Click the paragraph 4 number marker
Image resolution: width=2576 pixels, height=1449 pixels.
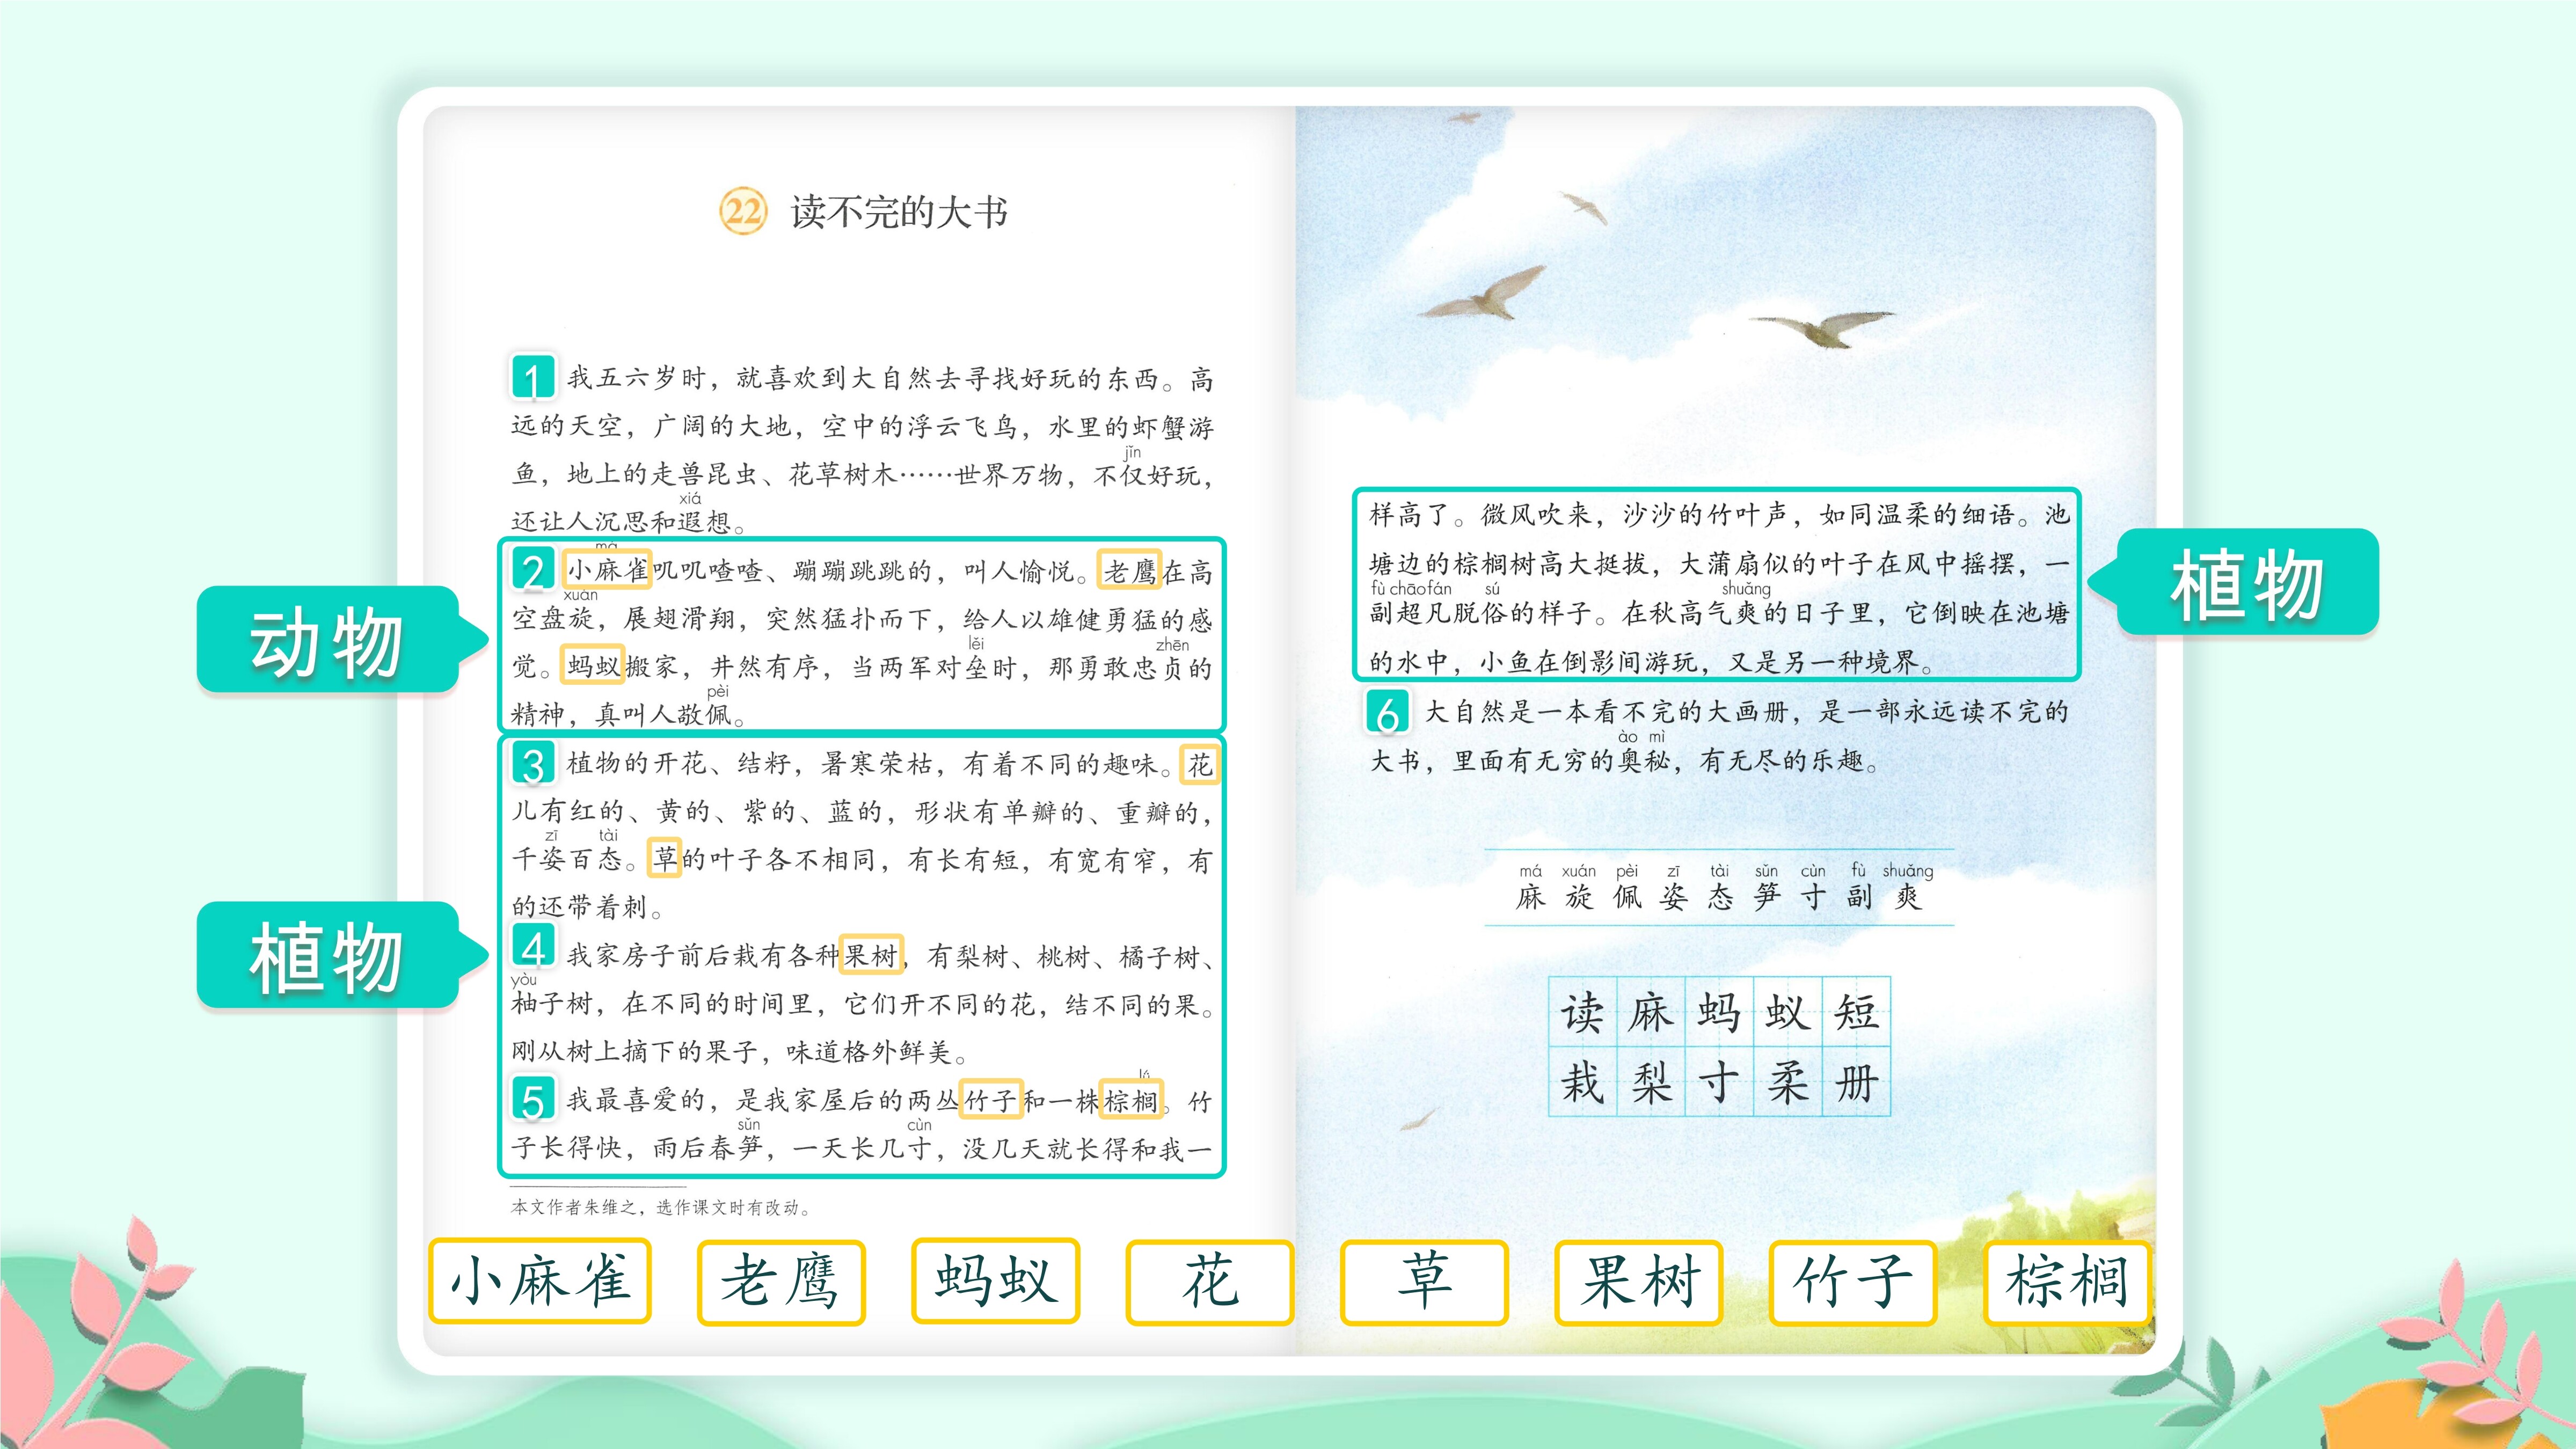coord(533,946)
